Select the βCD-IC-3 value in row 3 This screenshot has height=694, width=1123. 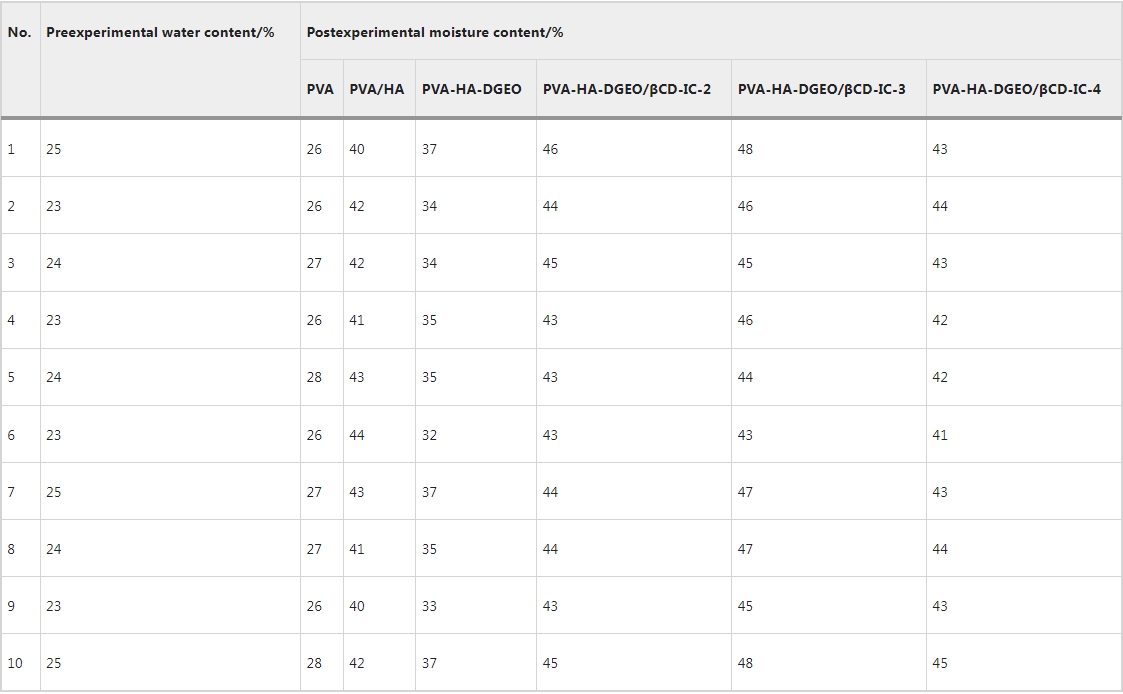[745, 263]
